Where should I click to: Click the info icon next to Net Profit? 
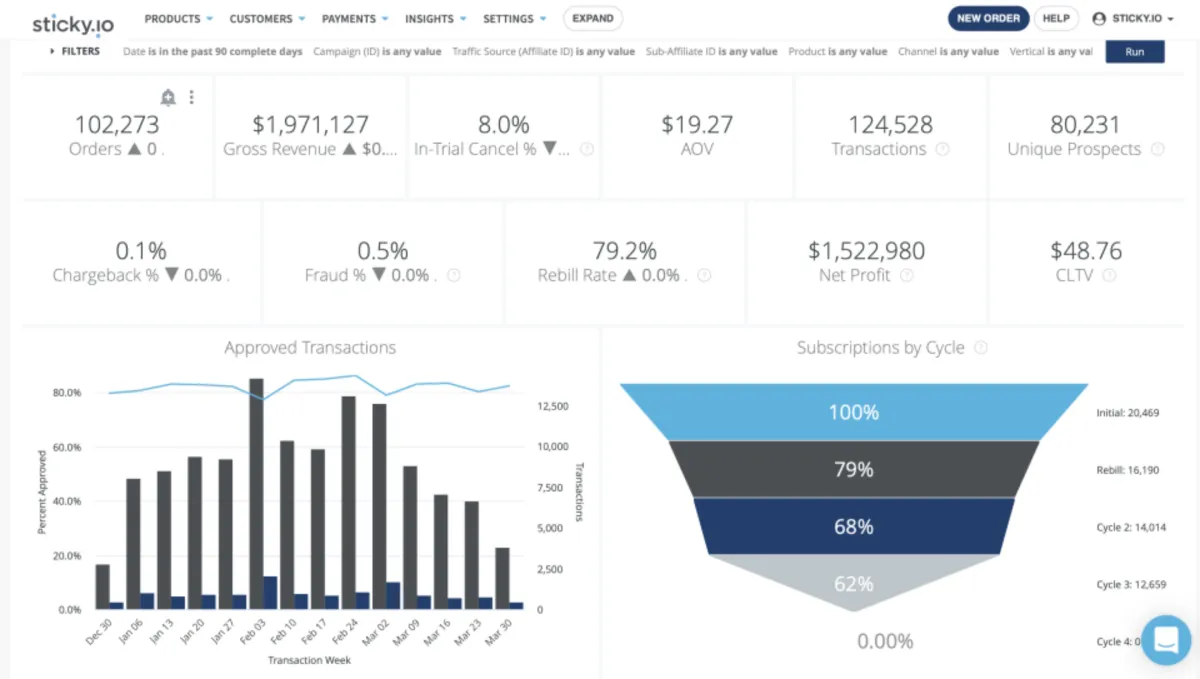pyautogui.click(x=906, y=275)
